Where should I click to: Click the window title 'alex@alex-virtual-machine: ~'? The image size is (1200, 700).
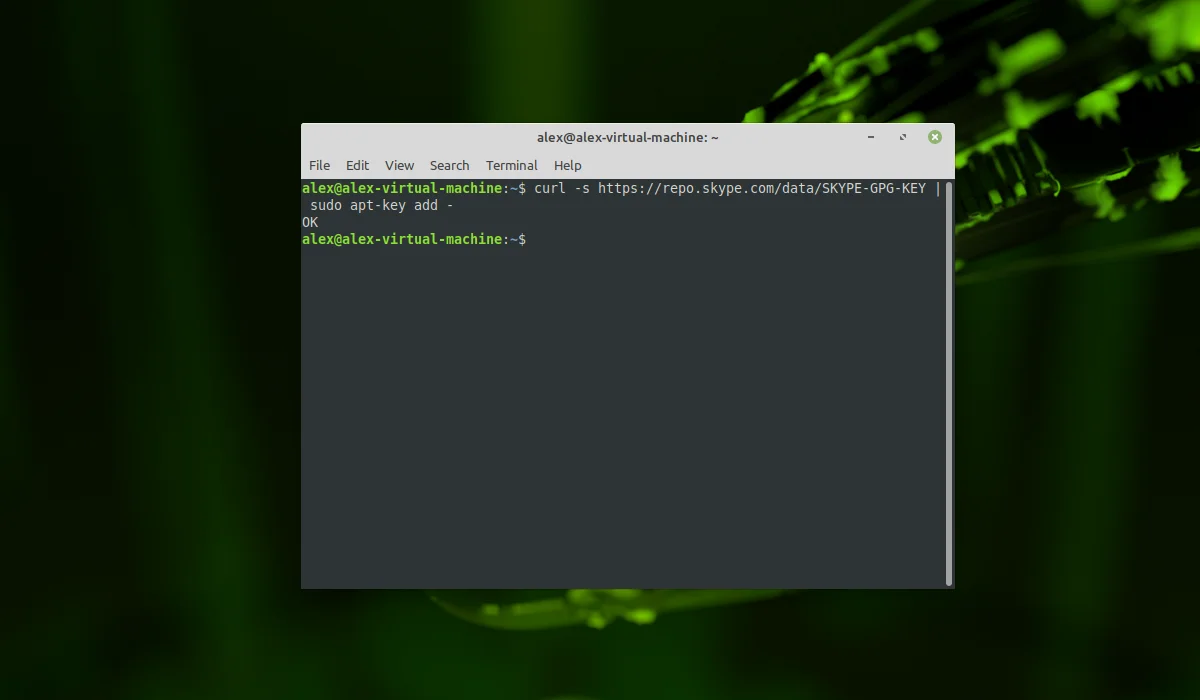[628, 137]
